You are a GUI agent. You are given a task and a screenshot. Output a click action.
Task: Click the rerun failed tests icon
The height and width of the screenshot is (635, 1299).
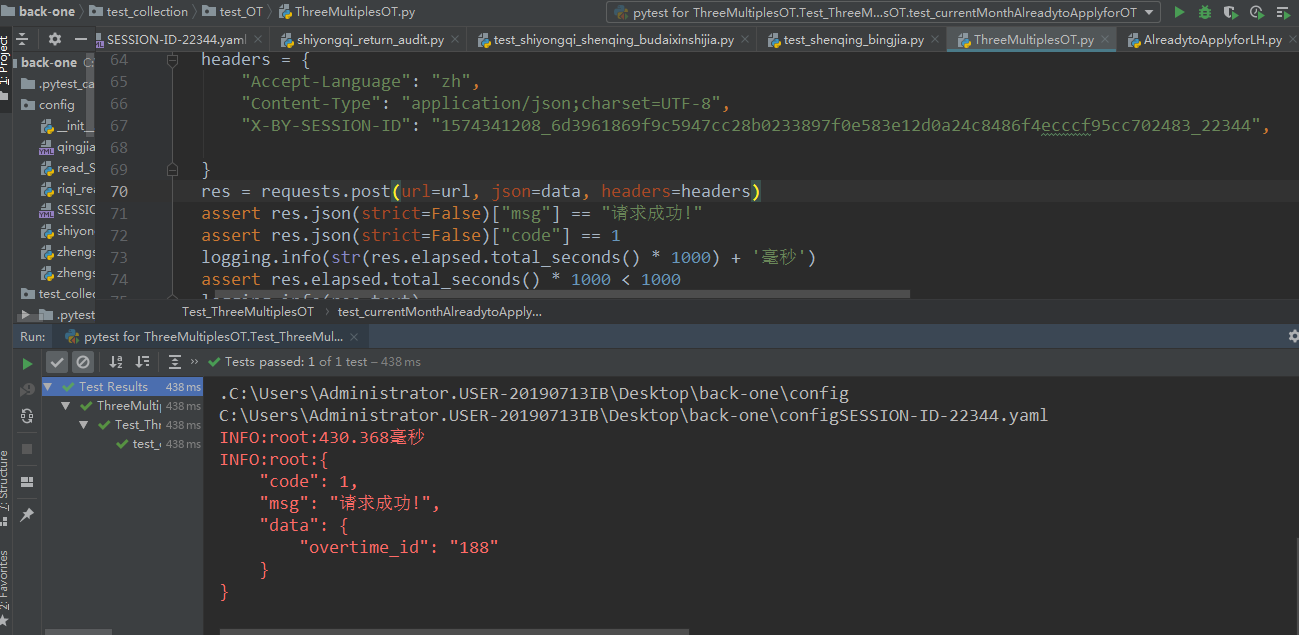click(27, 388)
